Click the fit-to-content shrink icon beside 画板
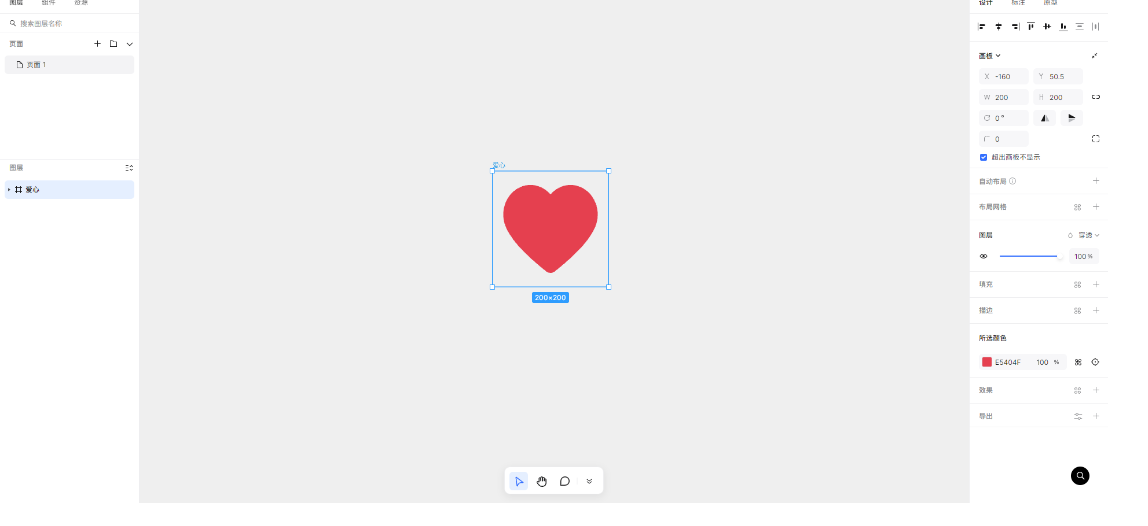The image size is (1148, 526). [x=1095, y=56]
